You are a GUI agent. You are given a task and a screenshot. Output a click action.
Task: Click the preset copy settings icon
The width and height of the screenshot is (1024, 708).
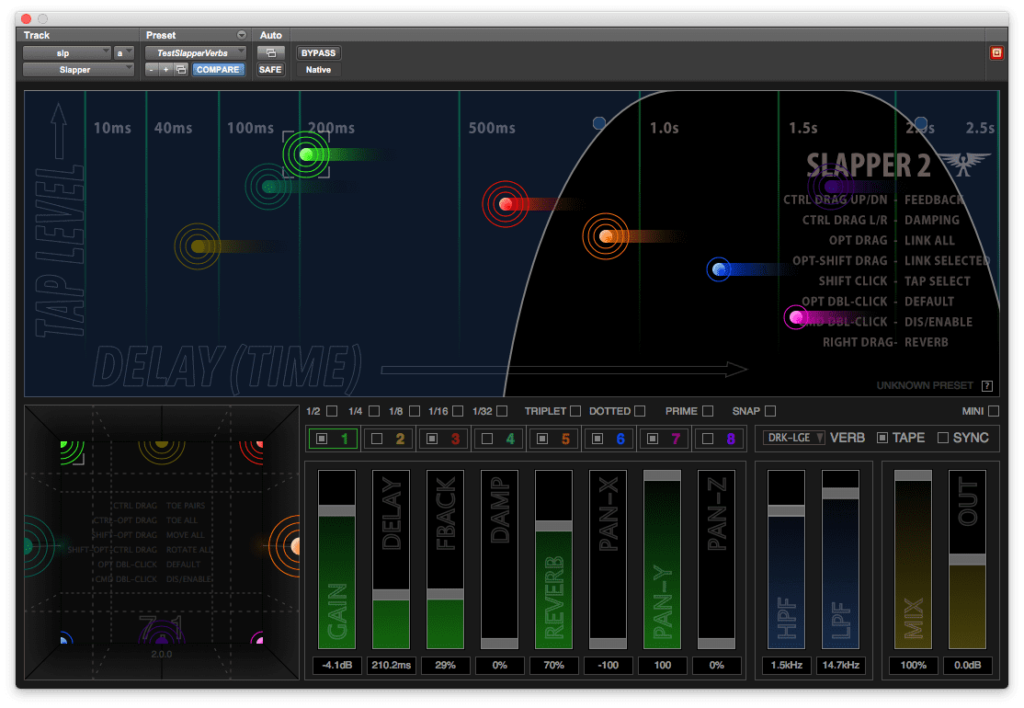(x=181, y=70)
